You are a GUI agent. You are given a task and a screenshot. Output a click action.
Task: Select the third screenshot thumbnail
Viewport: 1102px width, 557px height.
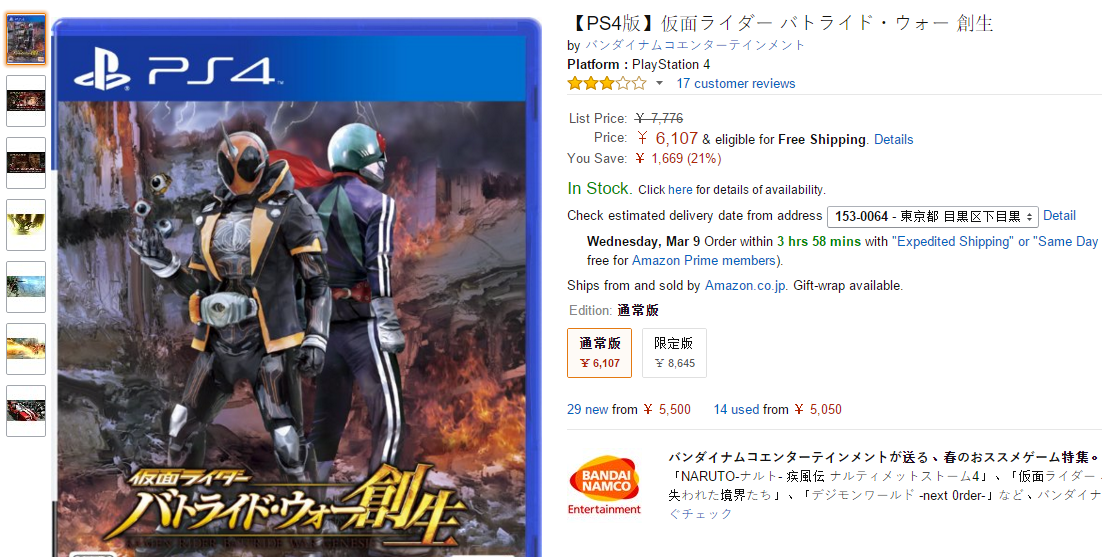(26, 163)
